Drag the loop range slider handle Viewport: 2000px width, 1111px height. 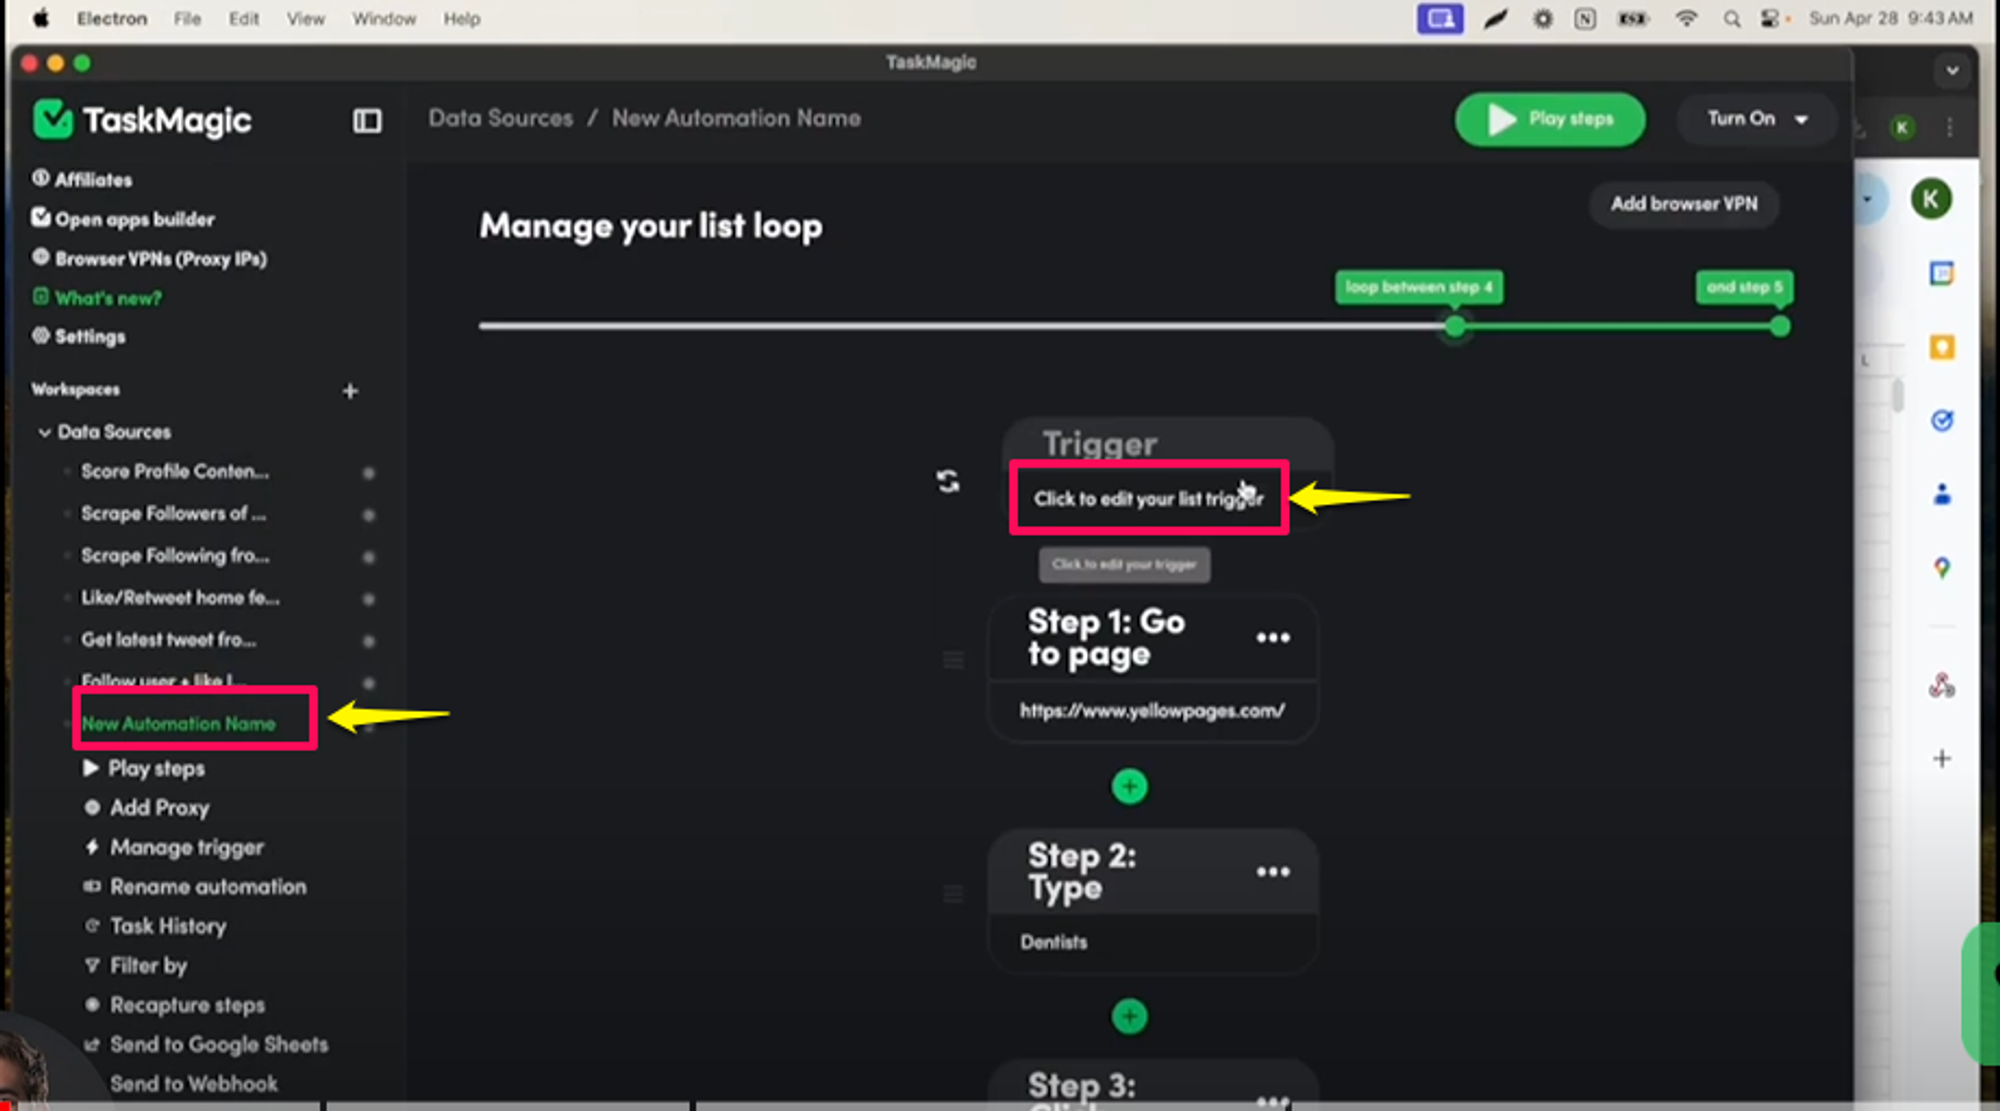pyautogui.click(x=1454, y=326)
